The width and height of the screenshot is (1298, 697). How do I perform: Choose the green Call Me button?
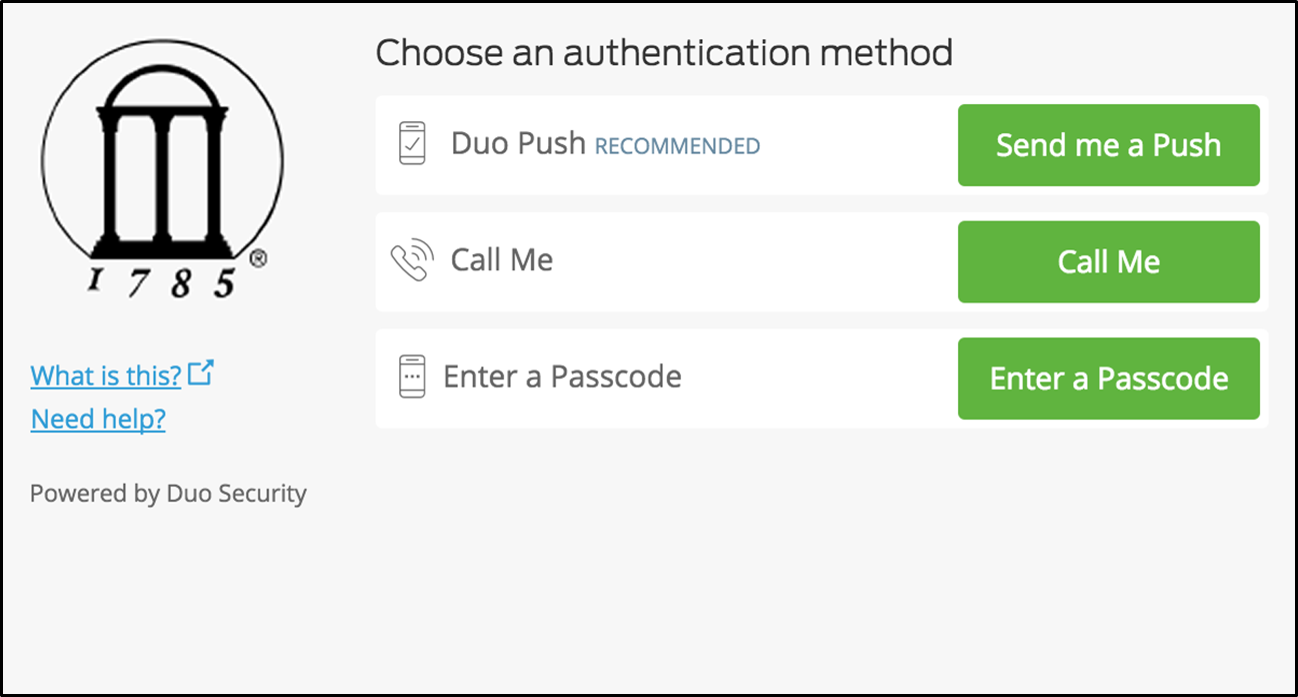click(1108, 262)
